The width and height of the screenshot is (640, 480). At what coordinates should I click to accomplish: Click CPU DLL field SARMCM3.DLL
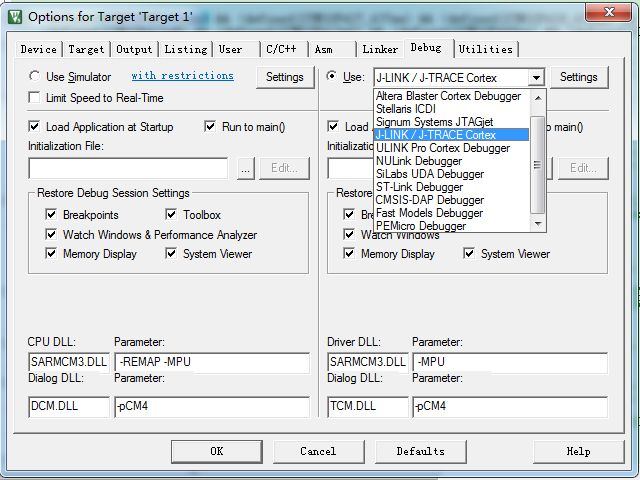69,362
